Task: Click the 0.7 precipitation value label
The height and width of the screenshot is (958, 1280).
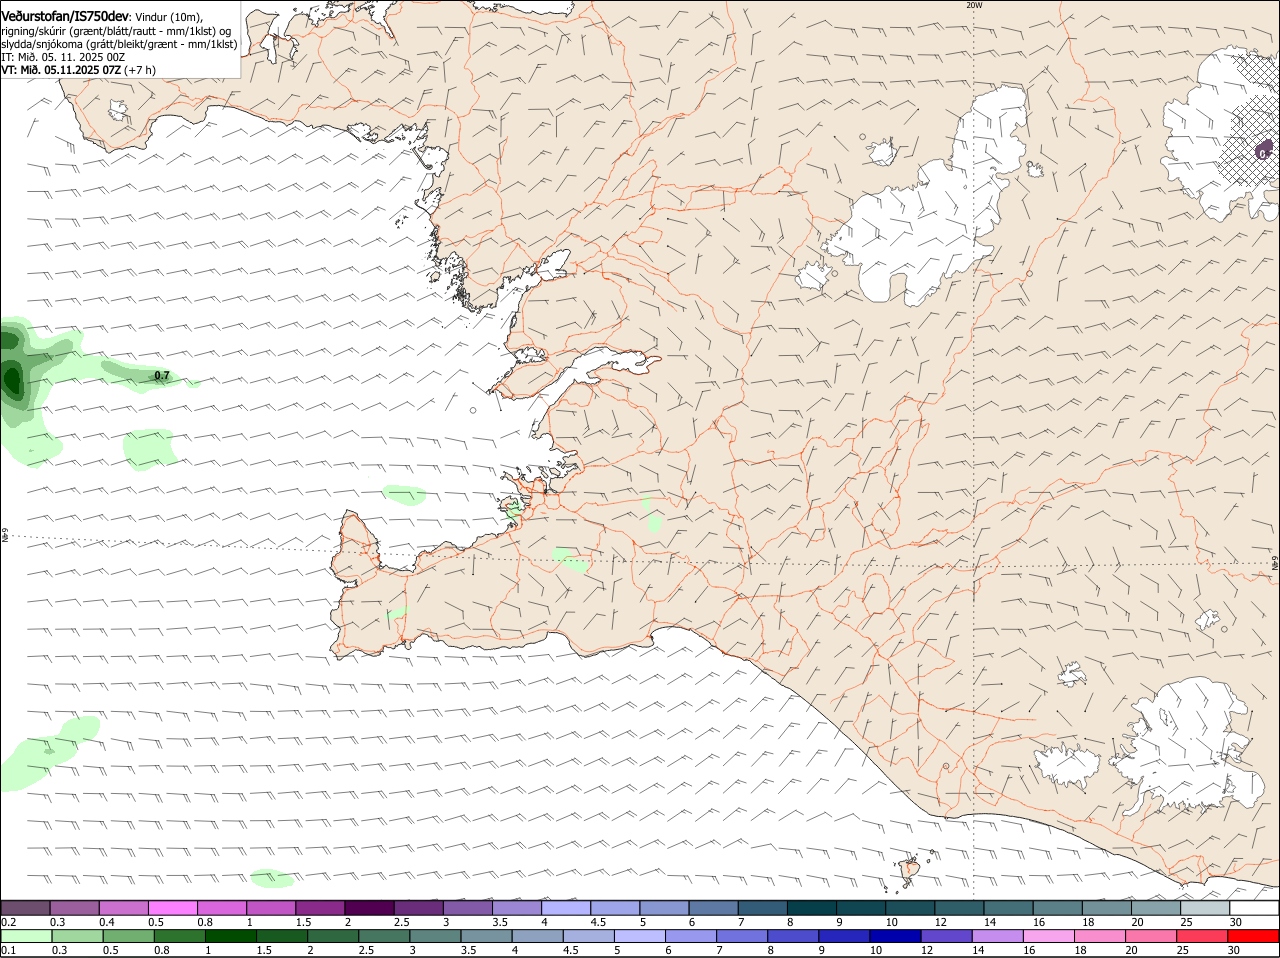Action: pyautogui.click(x=162, y=376)
